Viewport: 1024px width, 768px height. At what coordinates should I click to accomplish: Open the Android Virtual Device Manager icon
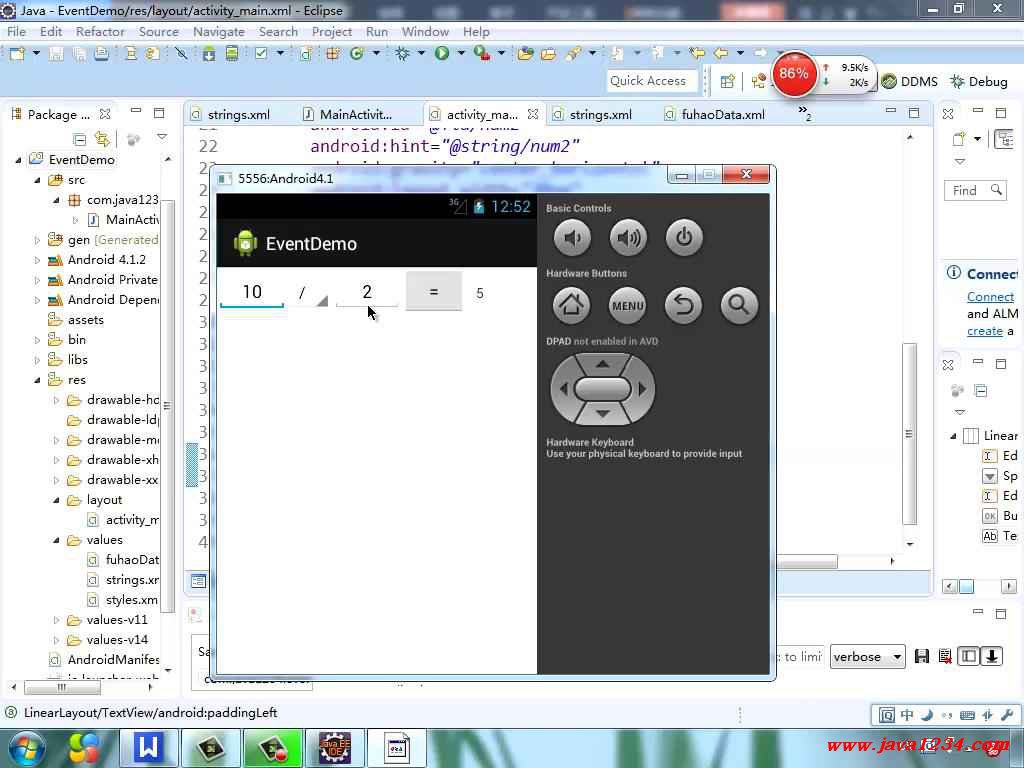click(x=232, y=54)
